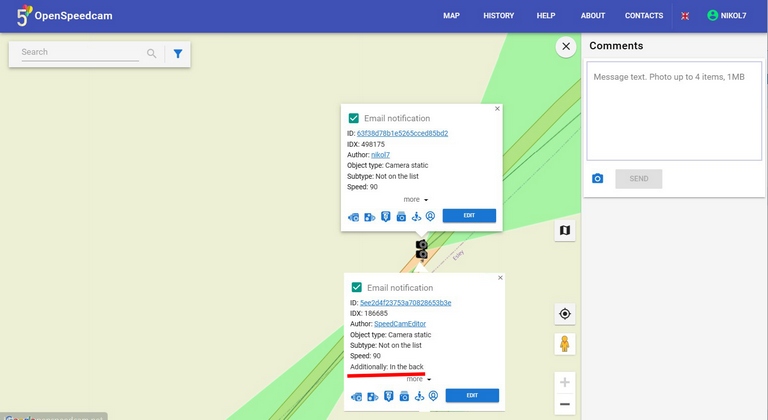Attach photo with camera icon in Comments
This screenshot has width=768, height=420.
click(598, 178)
